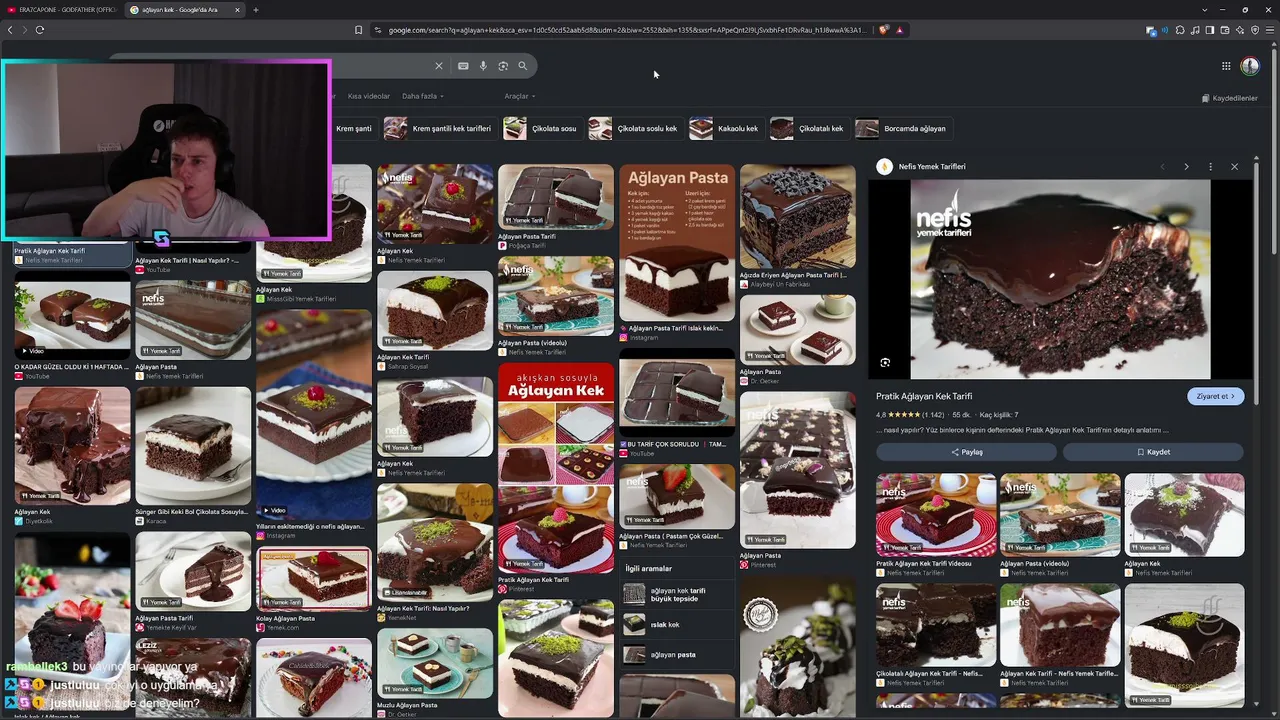Viewport: 1280px width, 720px height.
Task: Filter by Çikolata sosu chip
Action: [541, 128]
